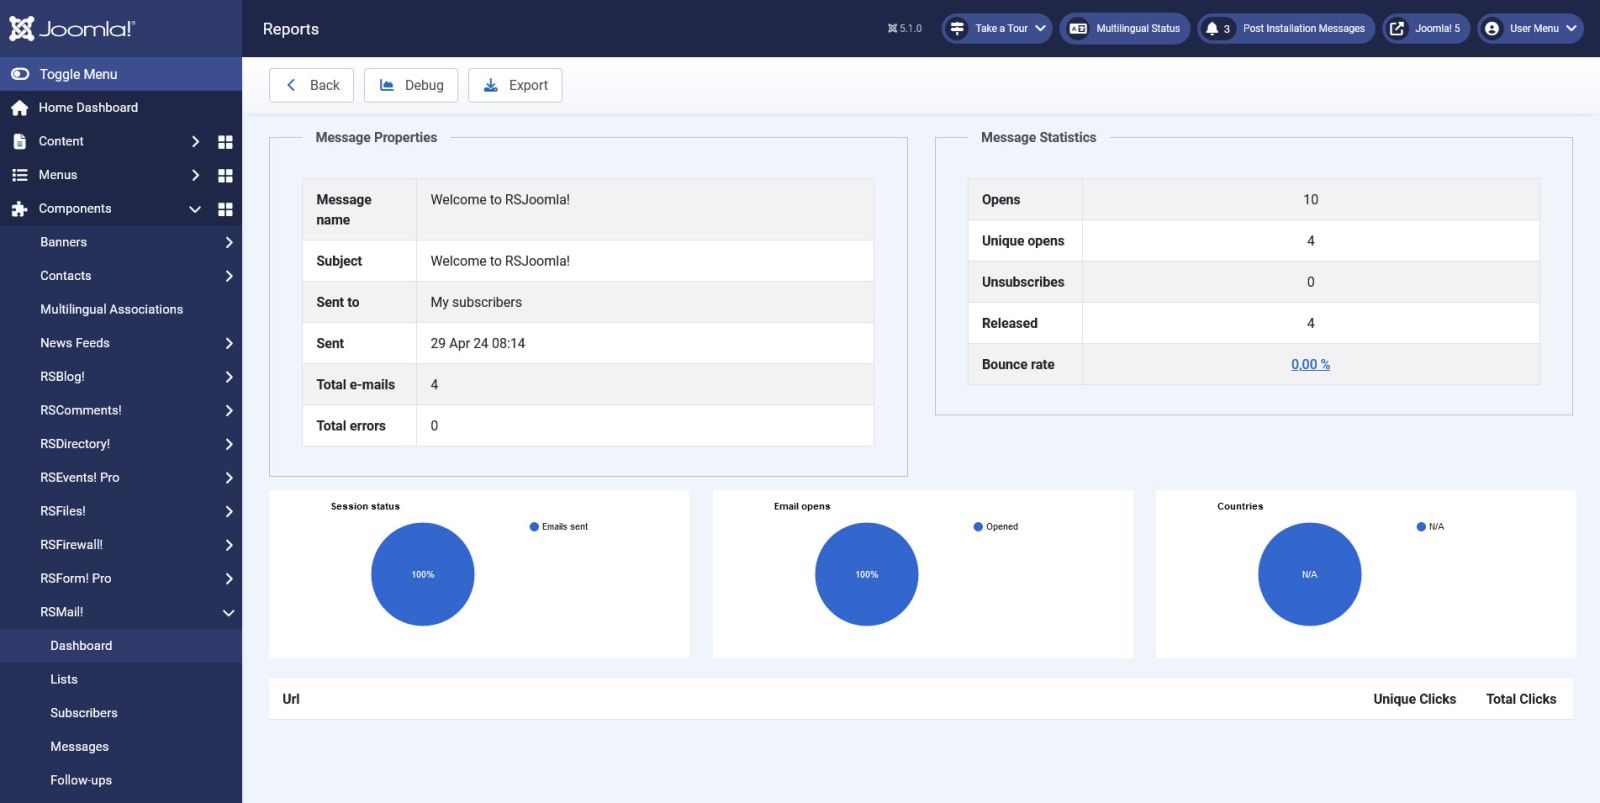Click the Total Clicks column header
This screenshot has height=803, width=1600.
click(x=1521, y=699)
